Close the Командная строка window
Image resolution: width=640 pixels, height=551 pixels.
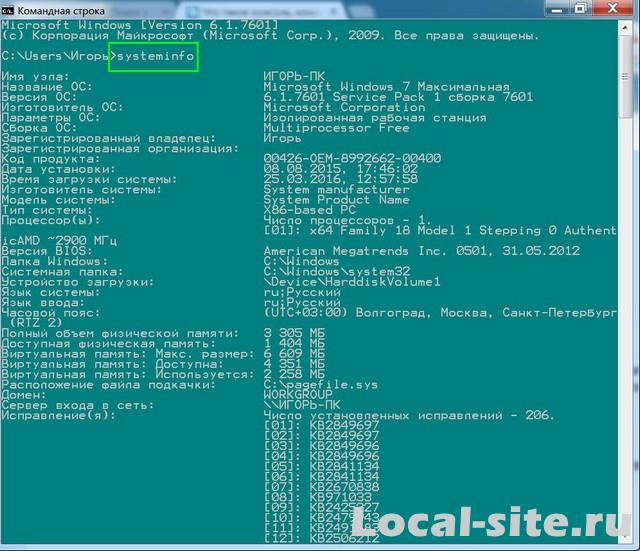coord(613,8)
